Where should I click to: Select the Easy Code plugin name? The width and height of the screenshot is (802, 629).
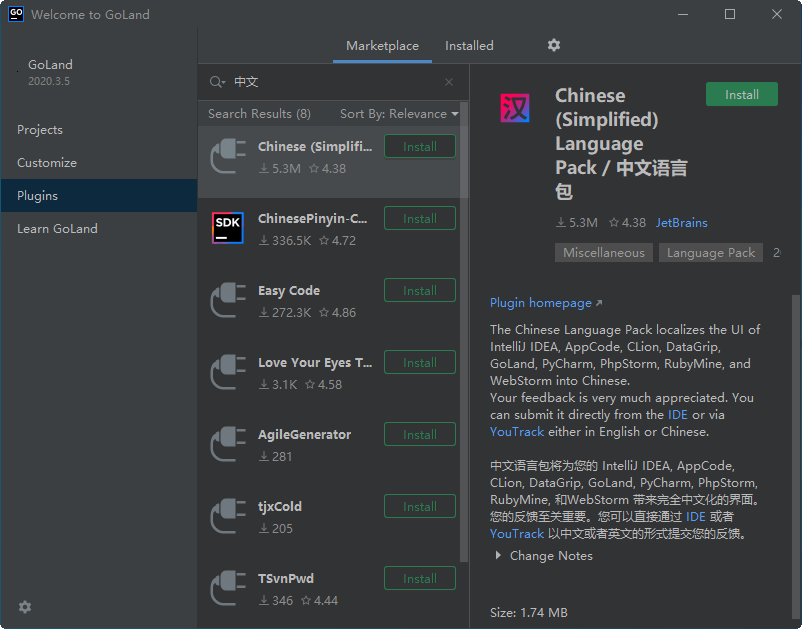tap(289, 290)
